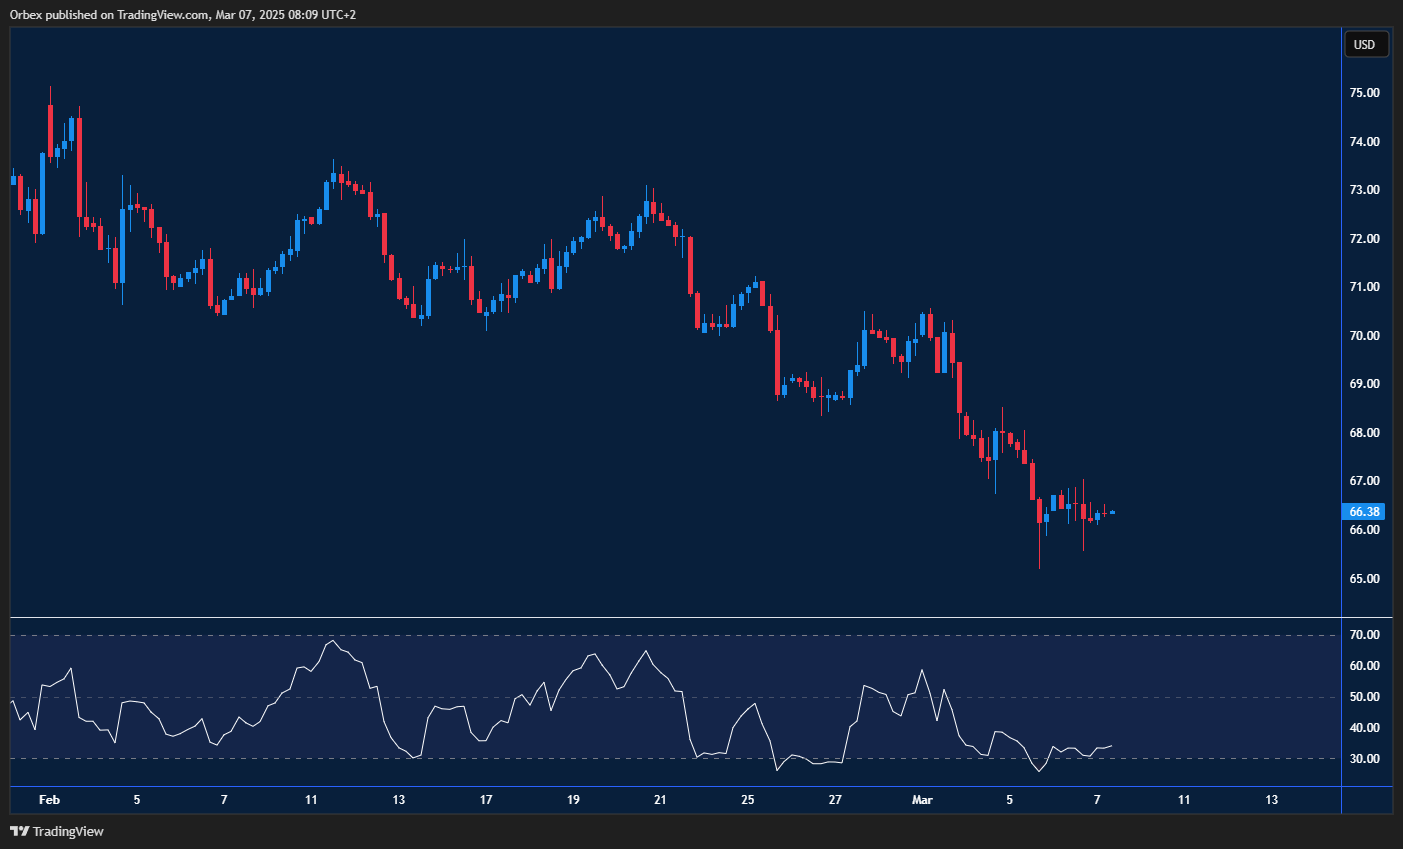Click the RSI peak near the 21 label

[x=646, y=651]
